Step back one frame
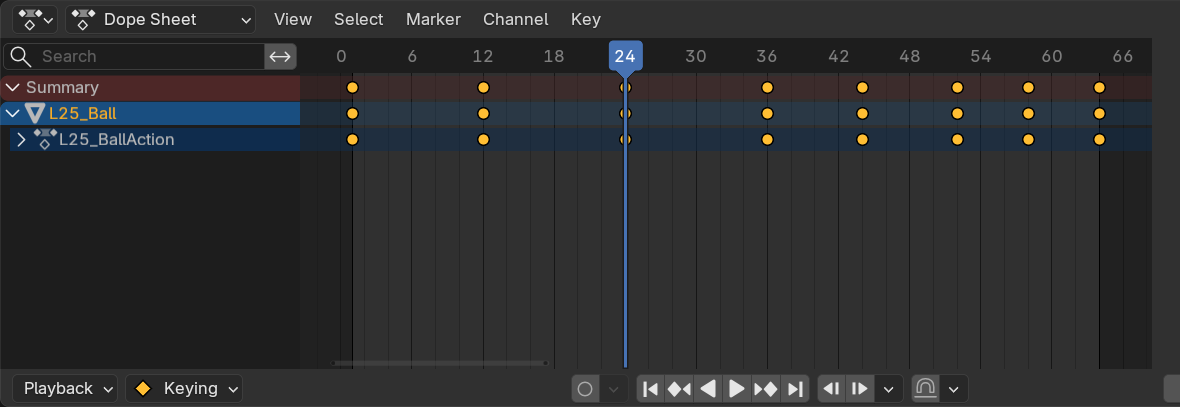1180x407 pixels. pos(832,390)
